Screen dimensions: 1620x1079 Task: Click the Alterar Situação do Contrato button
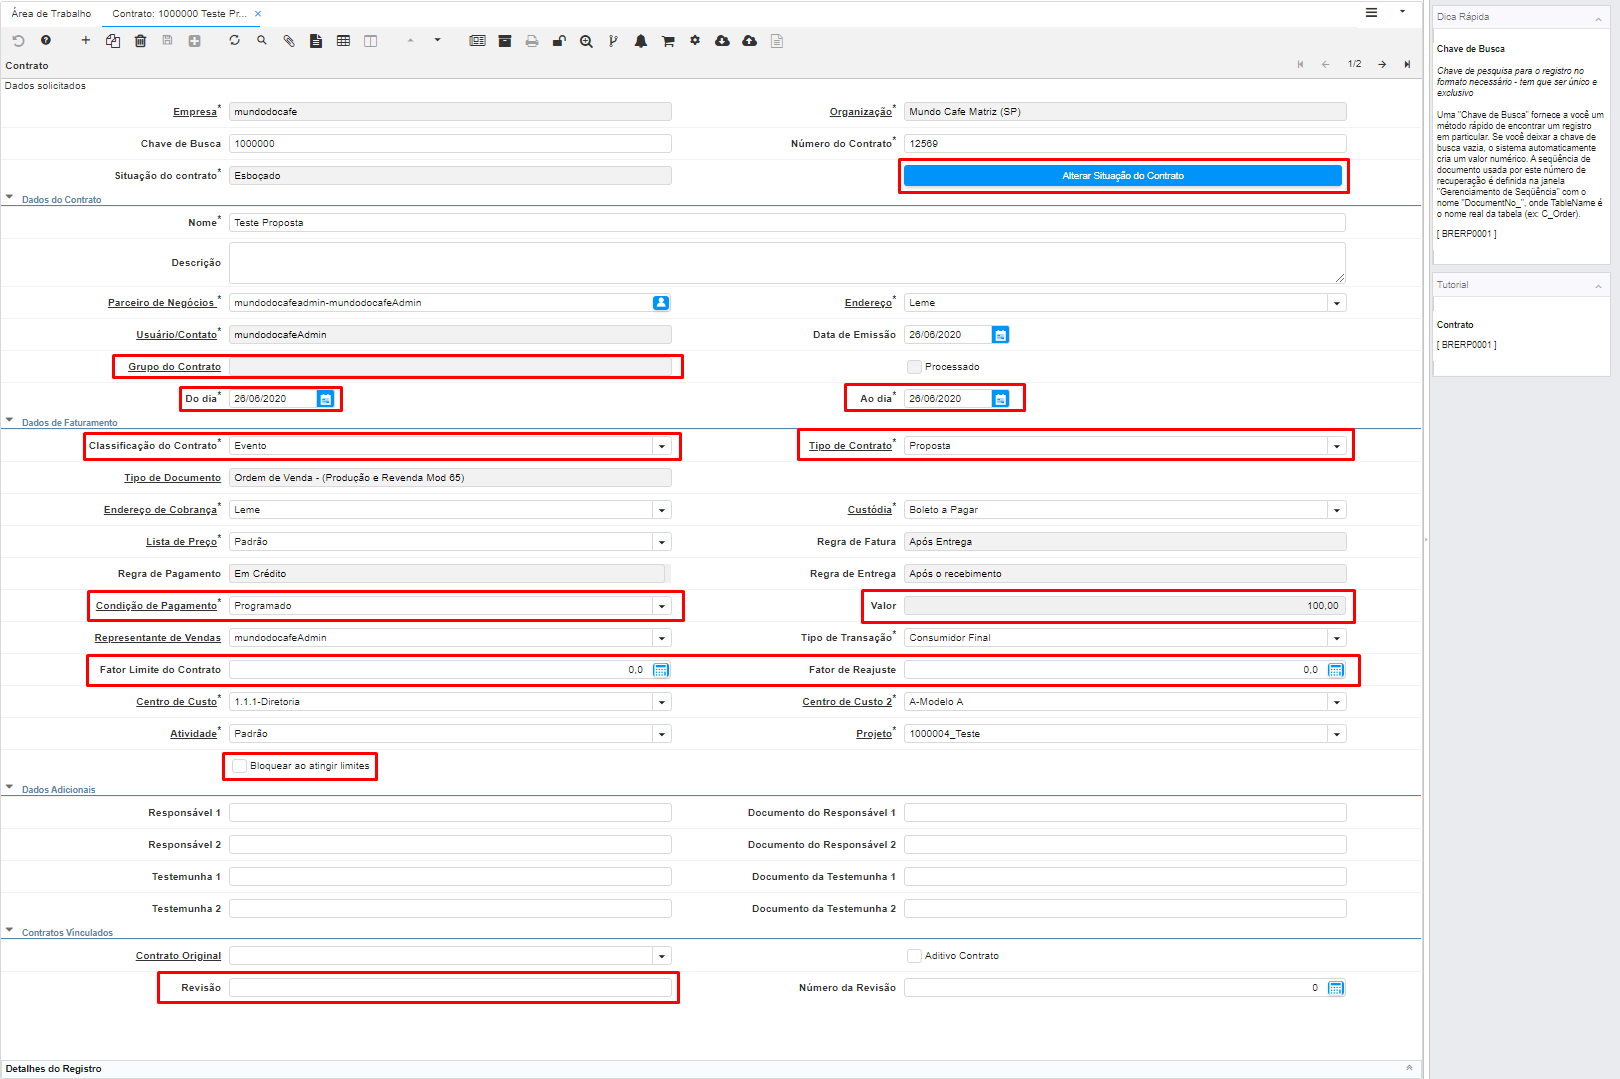[1122, 176]
